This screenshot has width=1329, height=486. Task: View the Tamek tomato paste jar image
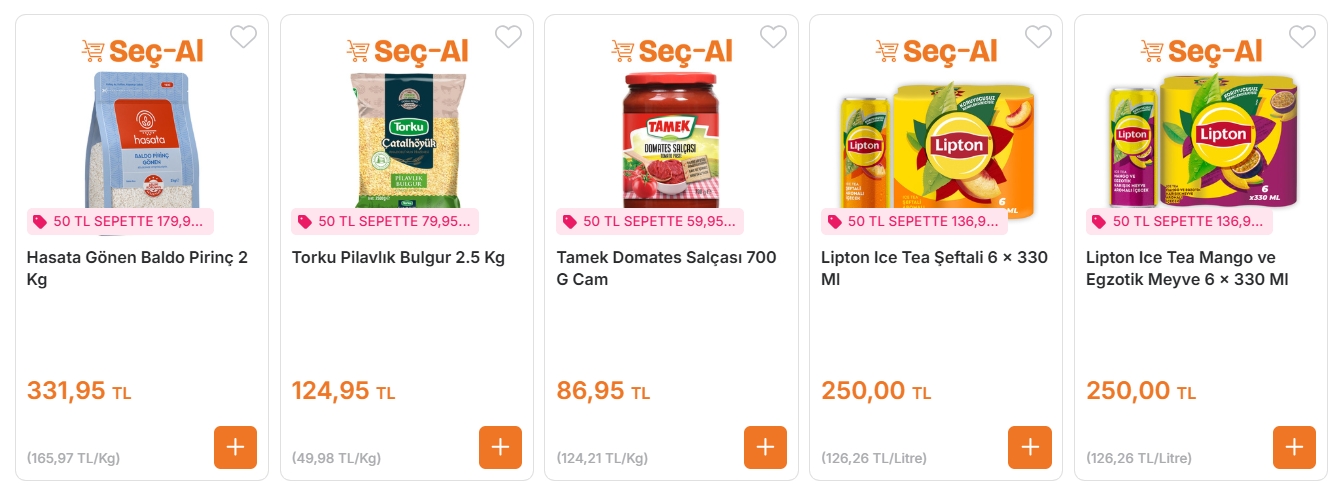(670, 140)
